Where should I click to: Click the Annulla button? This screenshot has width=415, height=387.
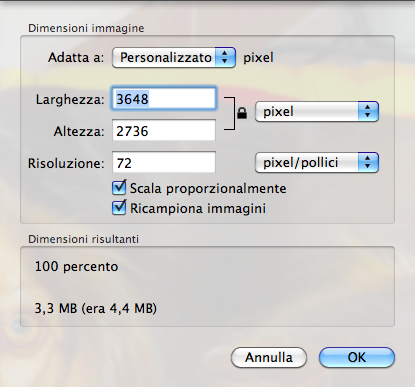pos(269,357)
